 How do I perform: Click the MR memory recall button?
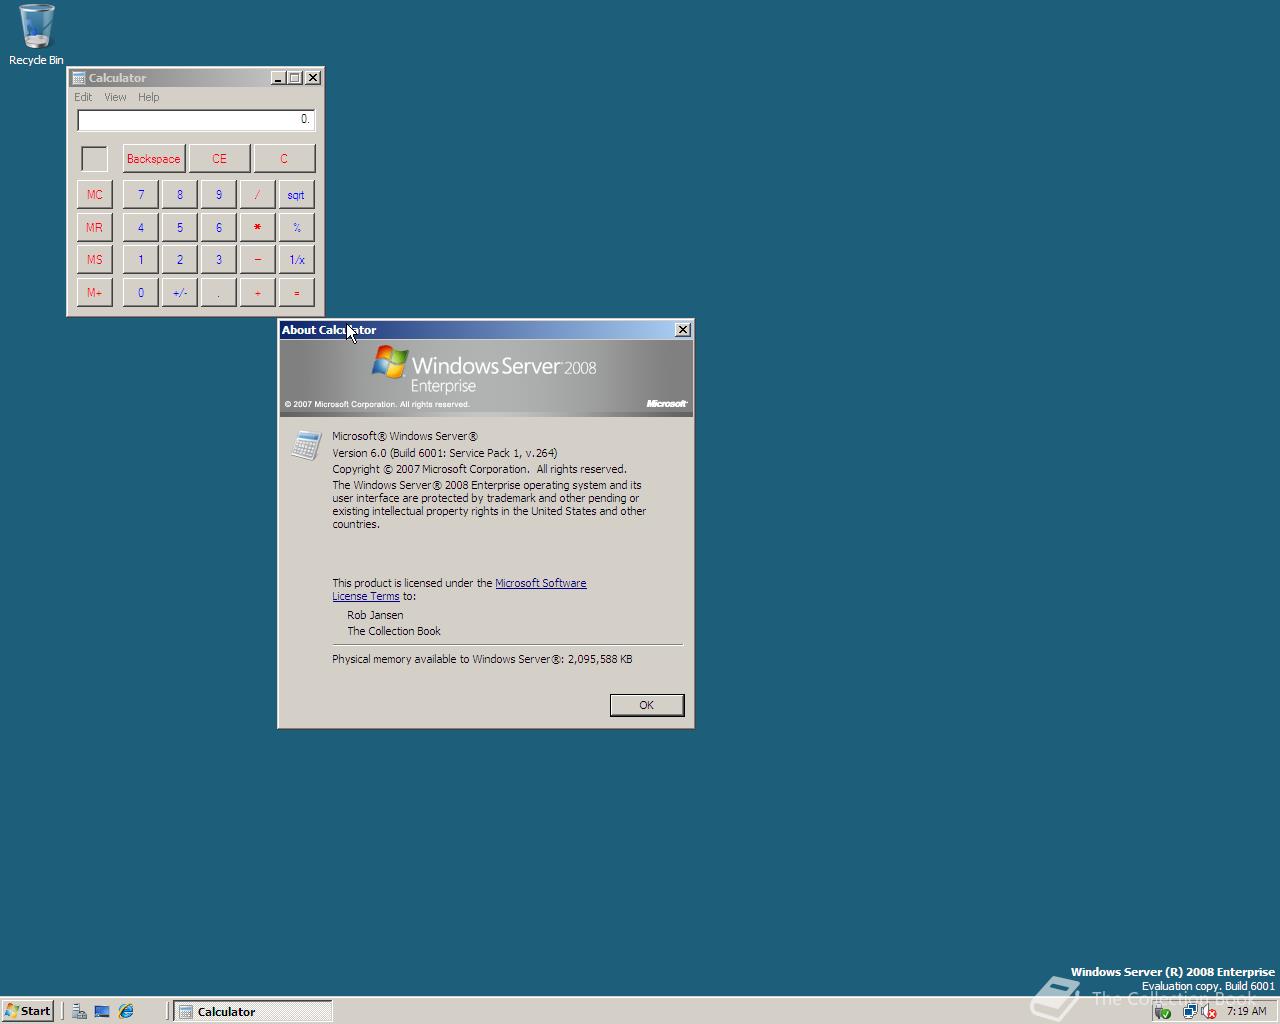pos(95,228)
